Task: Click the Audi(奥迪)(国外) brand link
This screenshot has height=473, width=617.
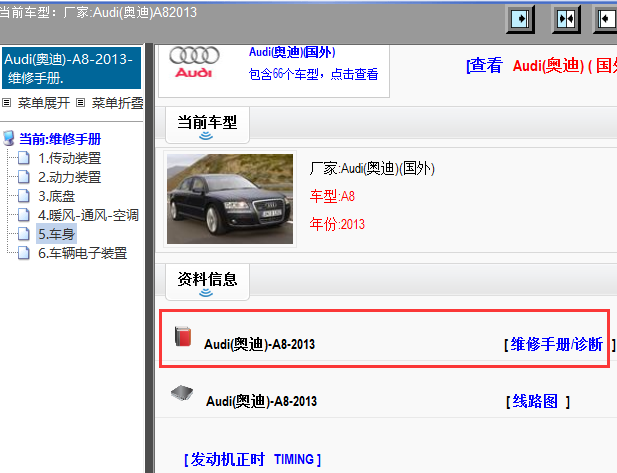Action: click(292, 52)
